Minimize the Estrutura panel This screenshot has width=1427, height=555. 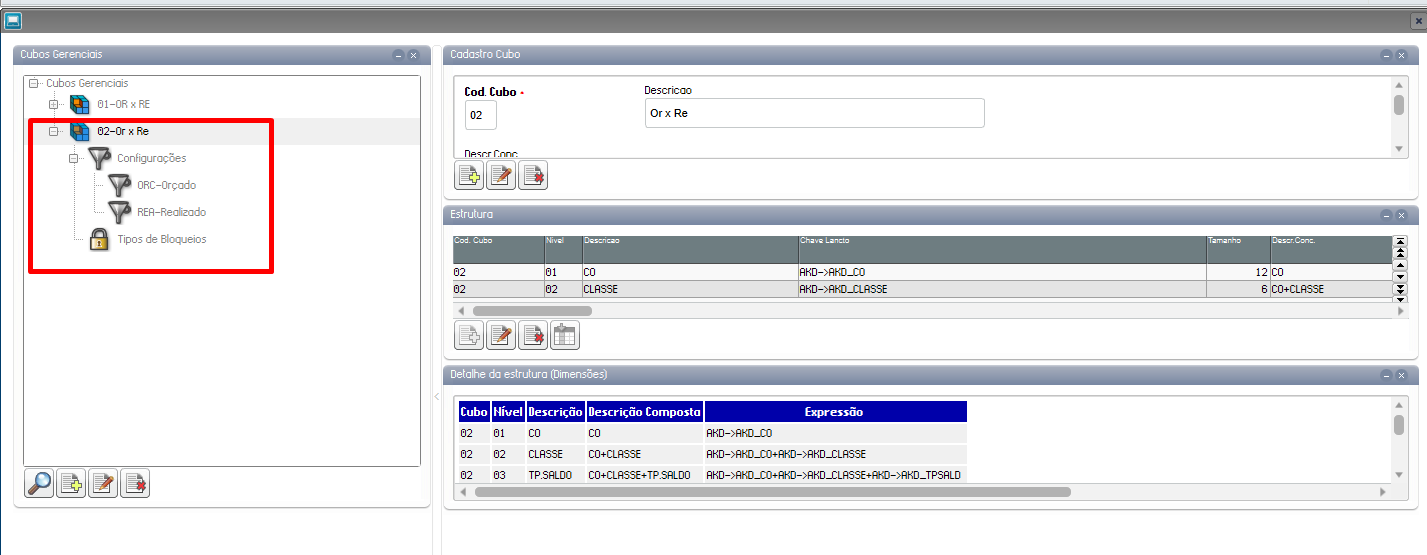1387,215
